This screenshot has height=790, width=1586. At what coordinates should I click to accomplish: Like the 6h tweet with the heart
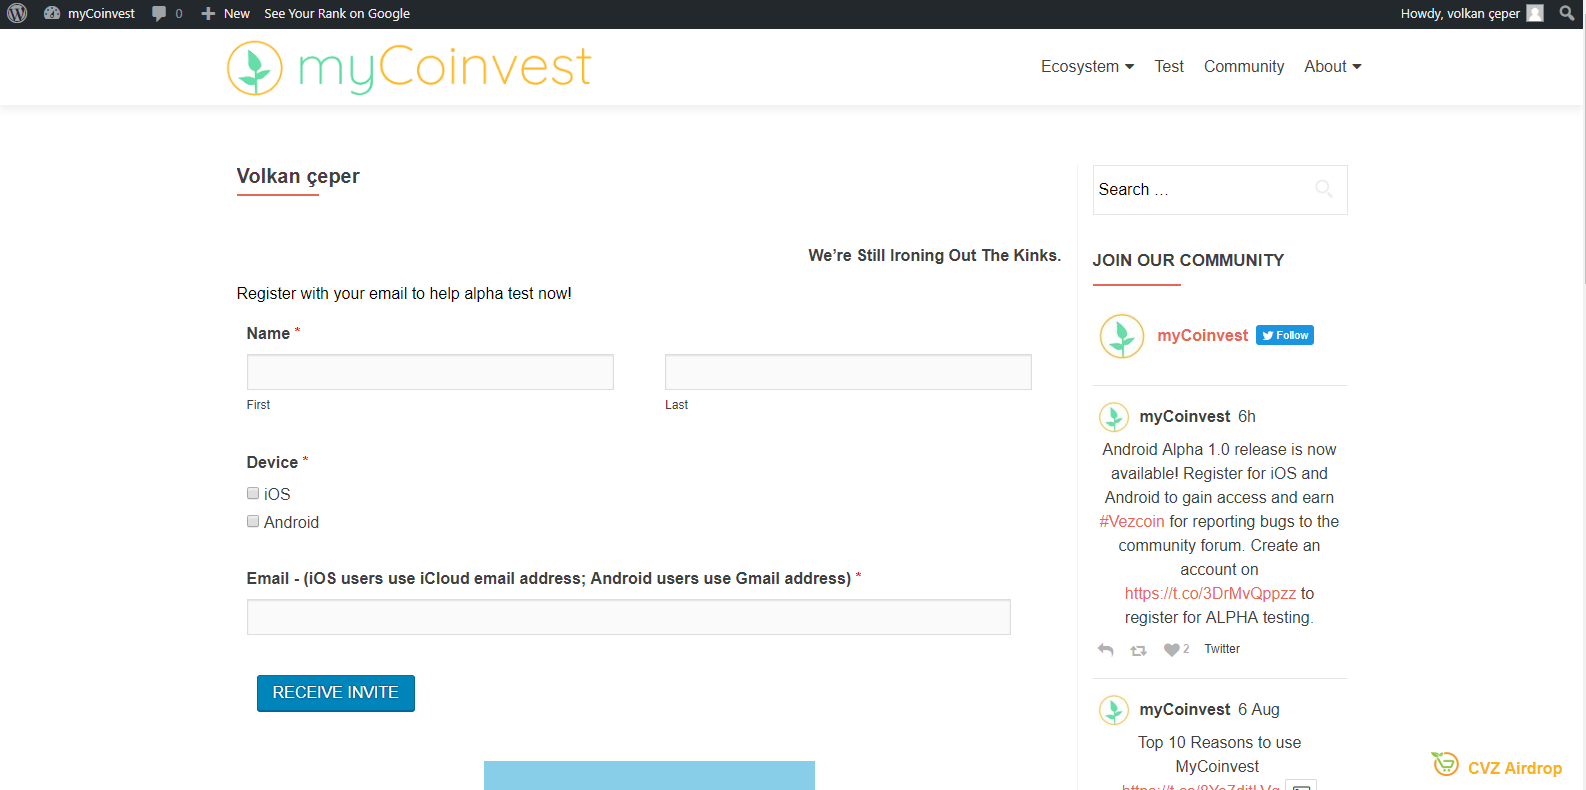click(1171, 650)
